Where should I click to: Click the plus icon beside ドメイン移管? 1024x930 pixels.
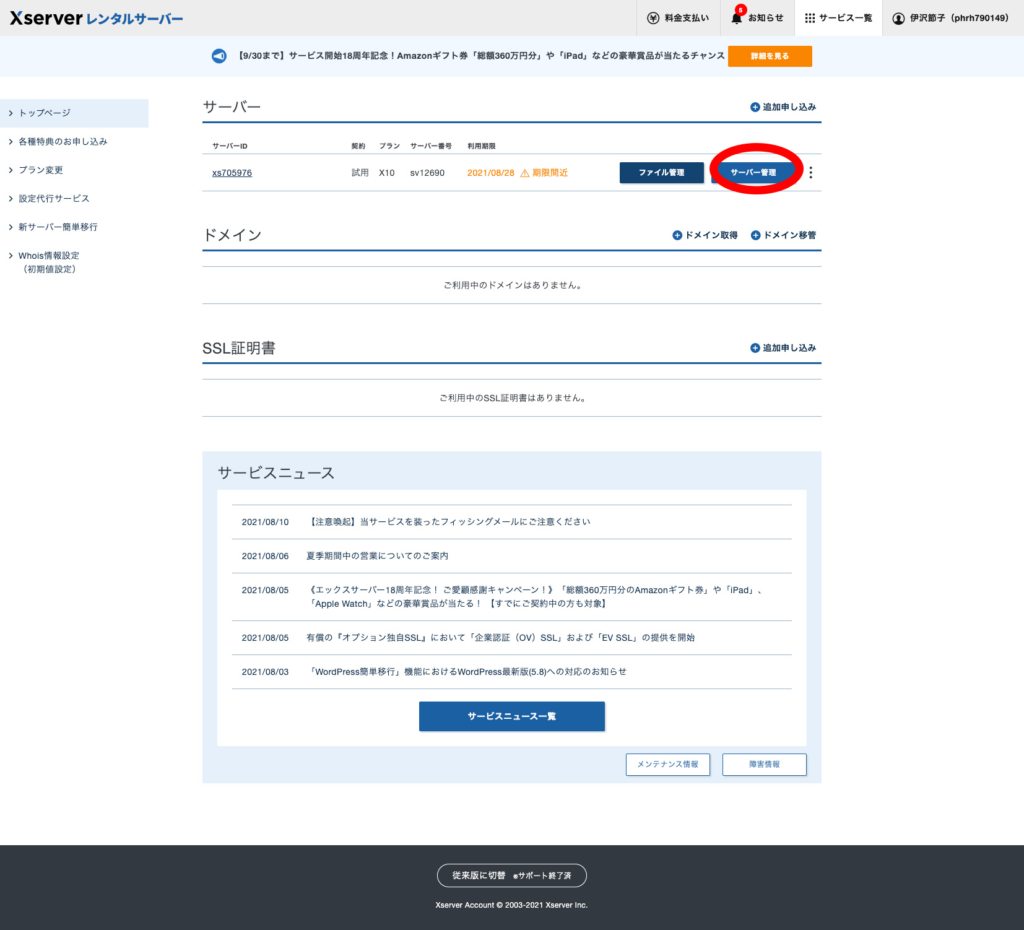[x=756, y=235]
